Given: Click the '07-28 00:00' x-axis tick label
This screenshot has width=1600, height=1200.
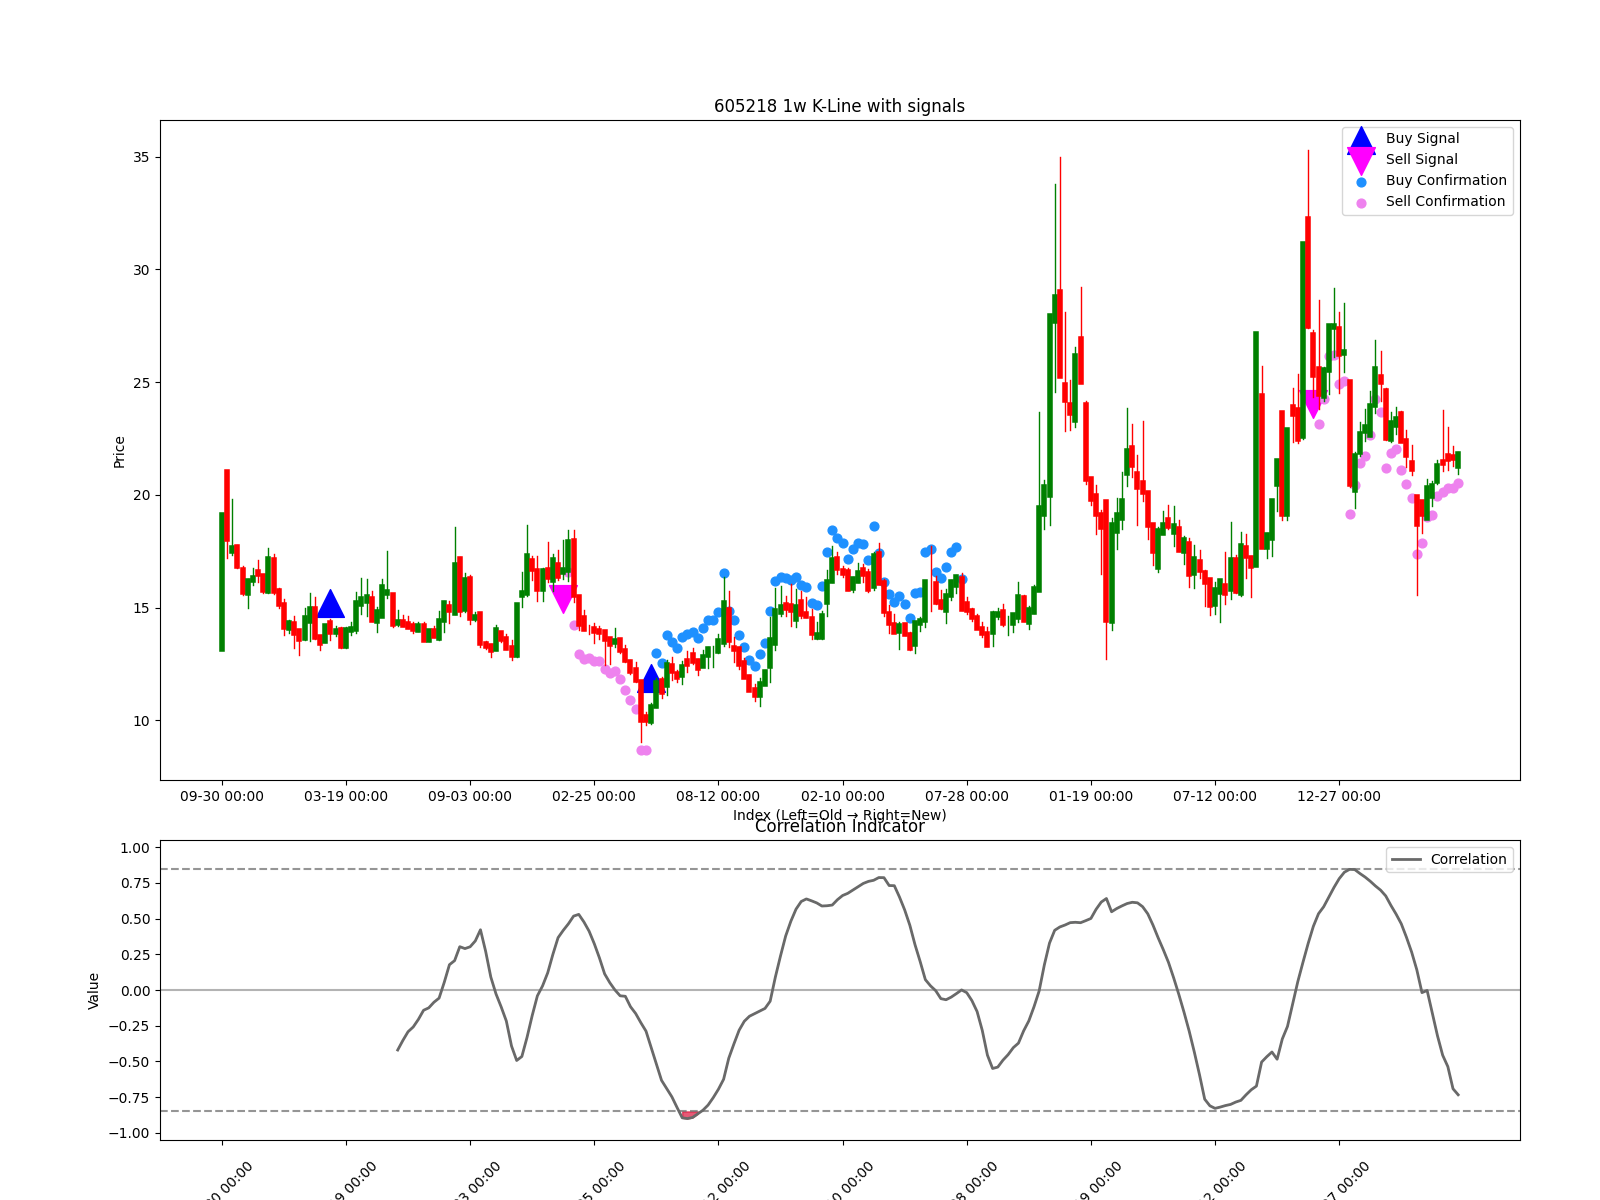Looking at the screenshot, I should [x=967, y=796].
